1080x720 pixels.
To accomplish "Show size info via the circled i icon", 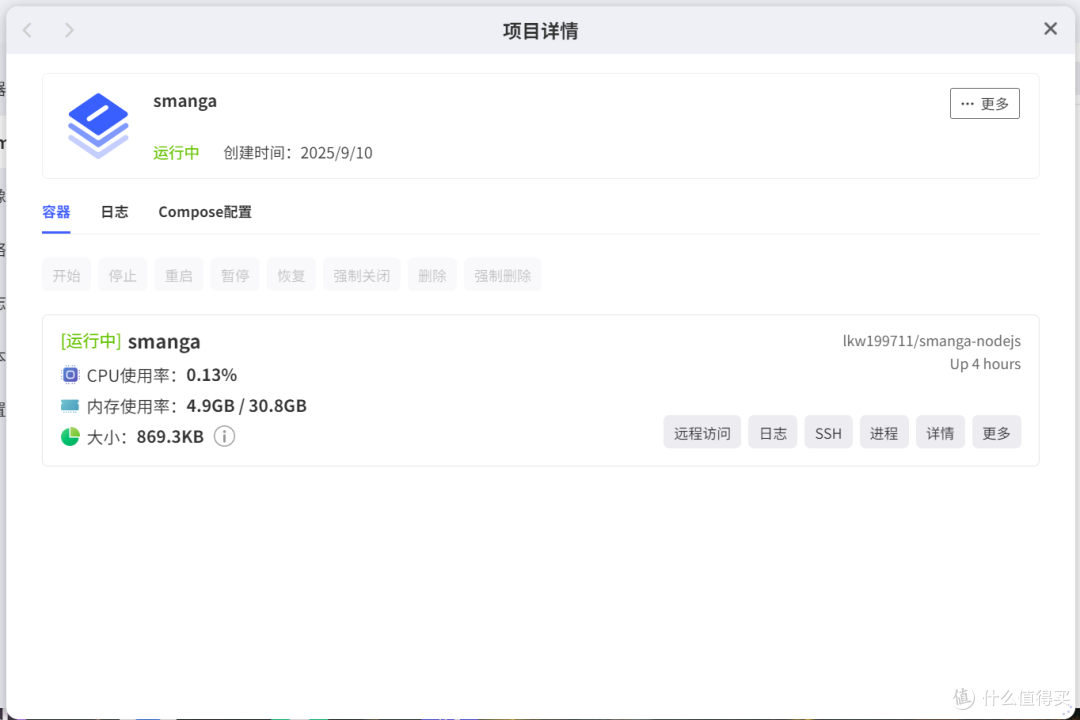I will click(x=225, y=436).
